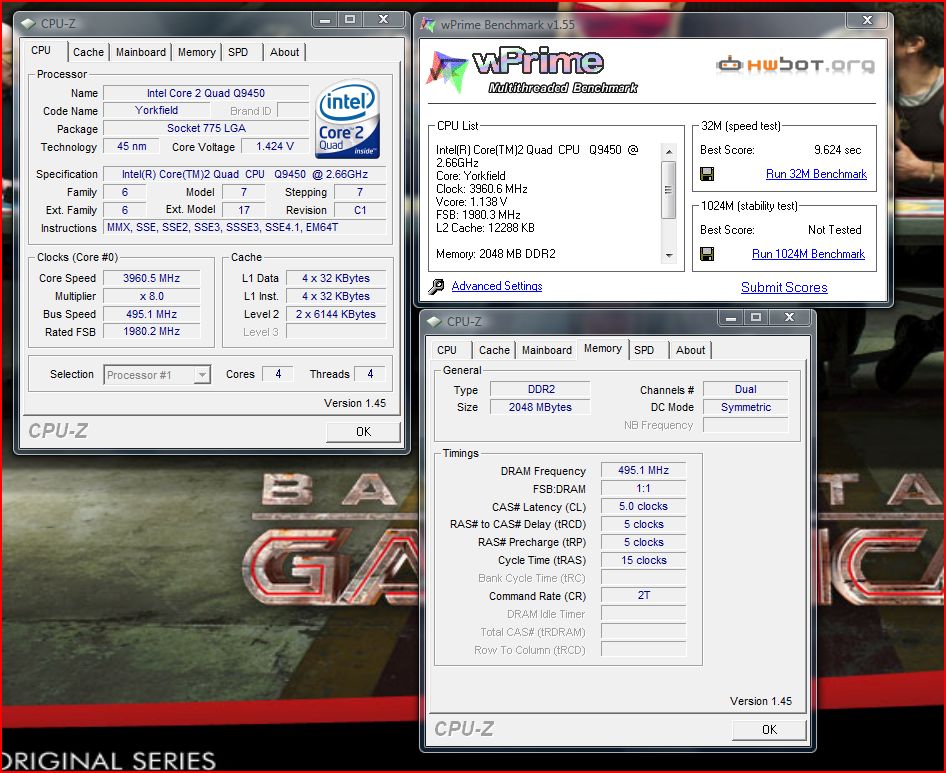Click the save icon under 1024M Best Score
This screenshot has height=773, width=946.
[x=707, y=253]
